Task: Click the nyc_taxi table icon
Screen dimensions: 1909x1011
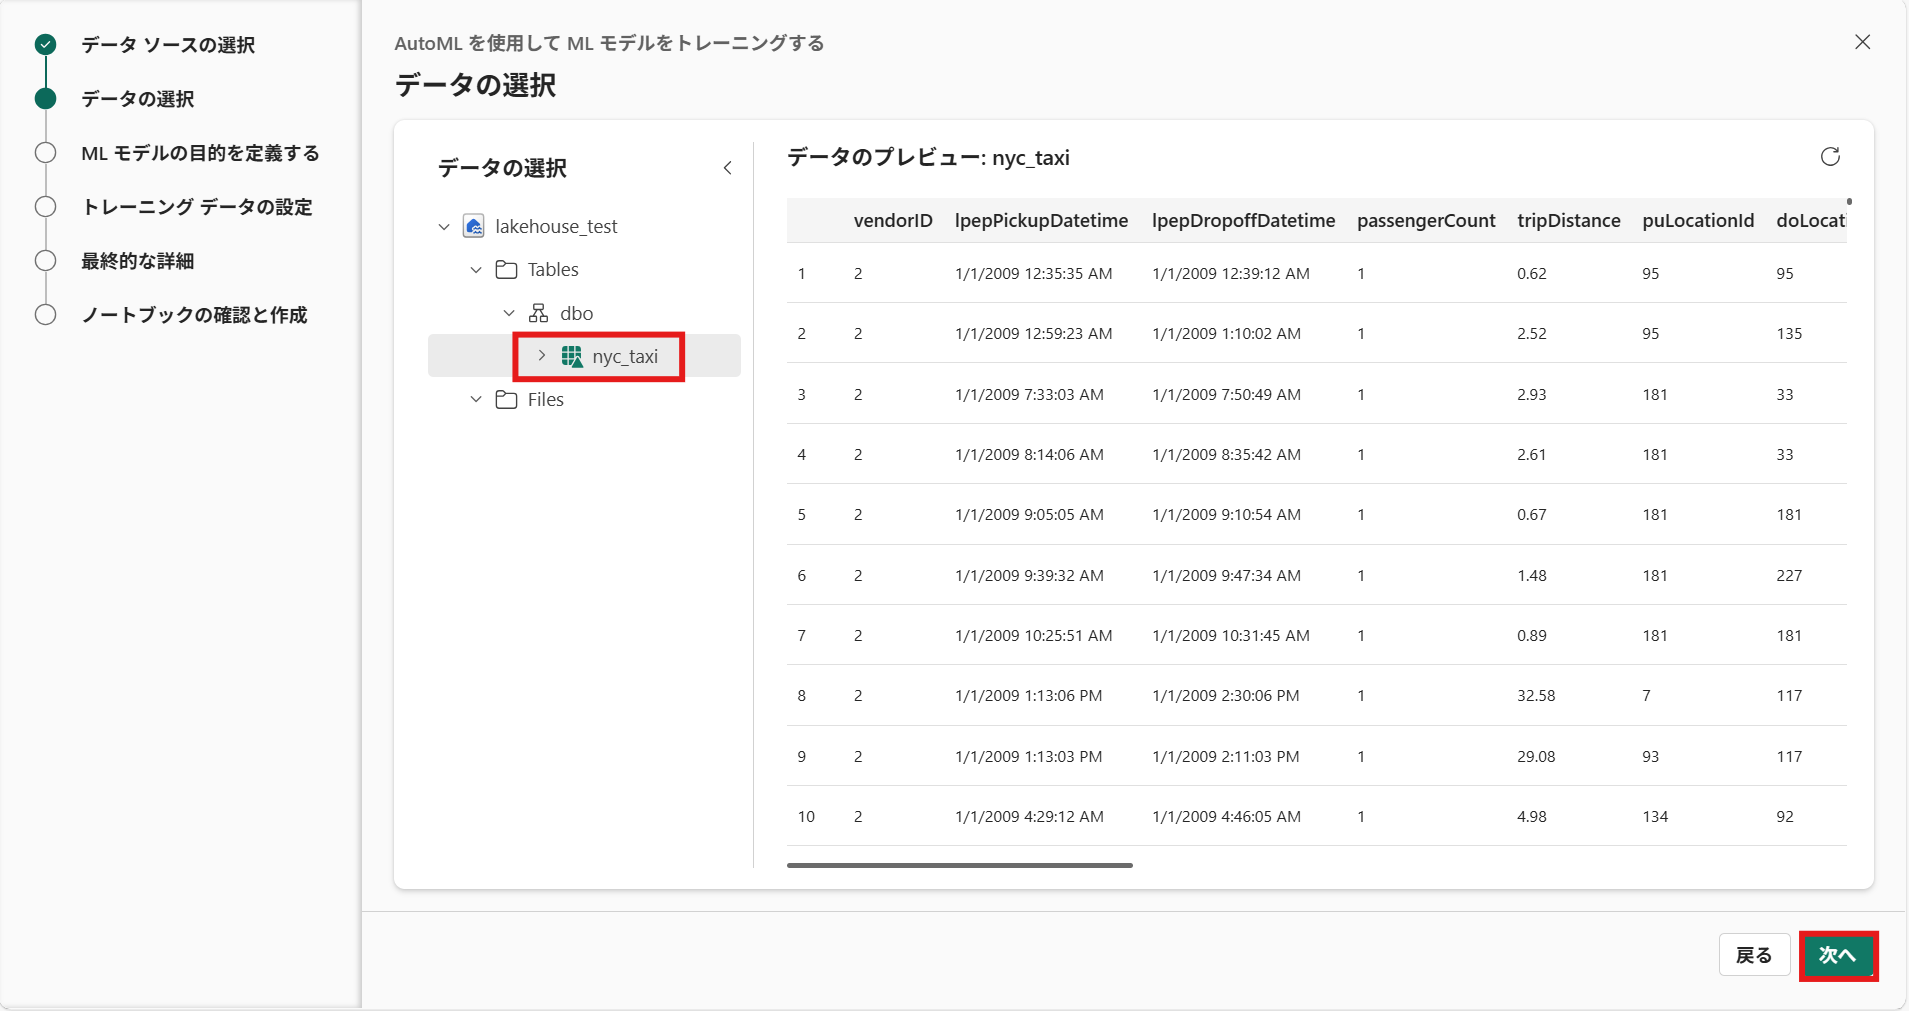Action: (x=572, y=357)
